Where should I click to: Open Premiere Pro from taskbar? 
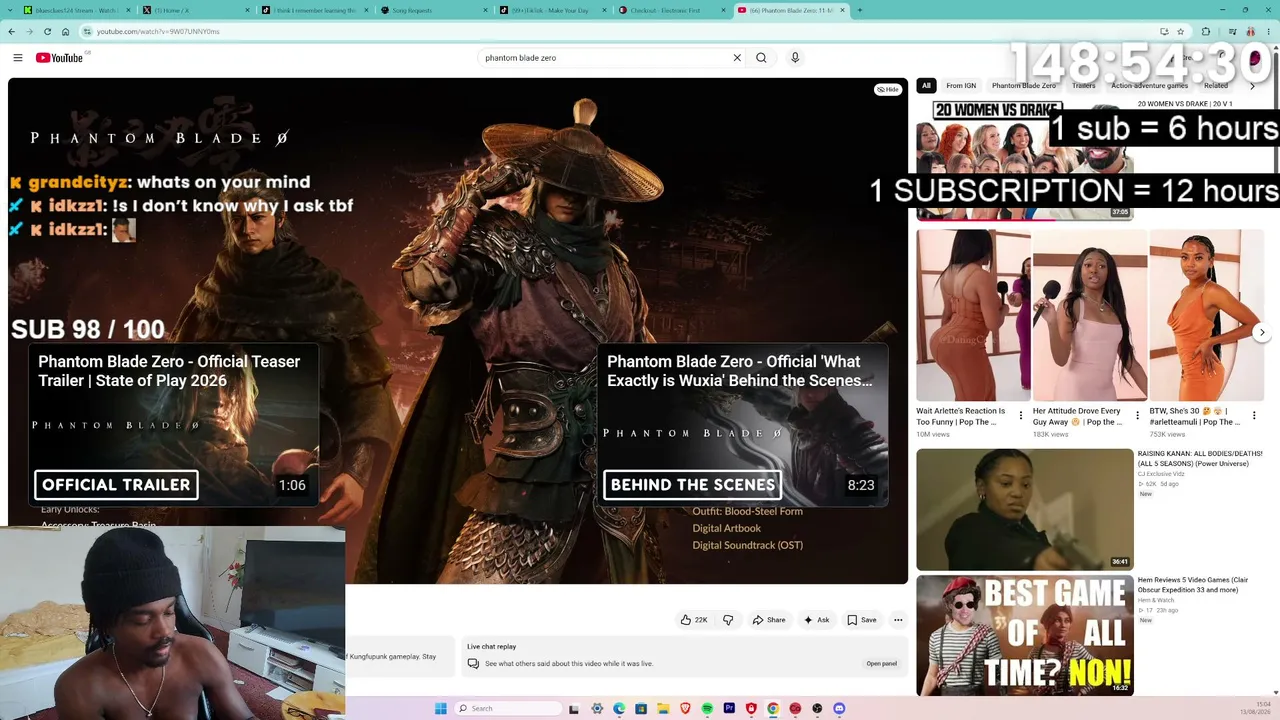(x=729, y=708)
